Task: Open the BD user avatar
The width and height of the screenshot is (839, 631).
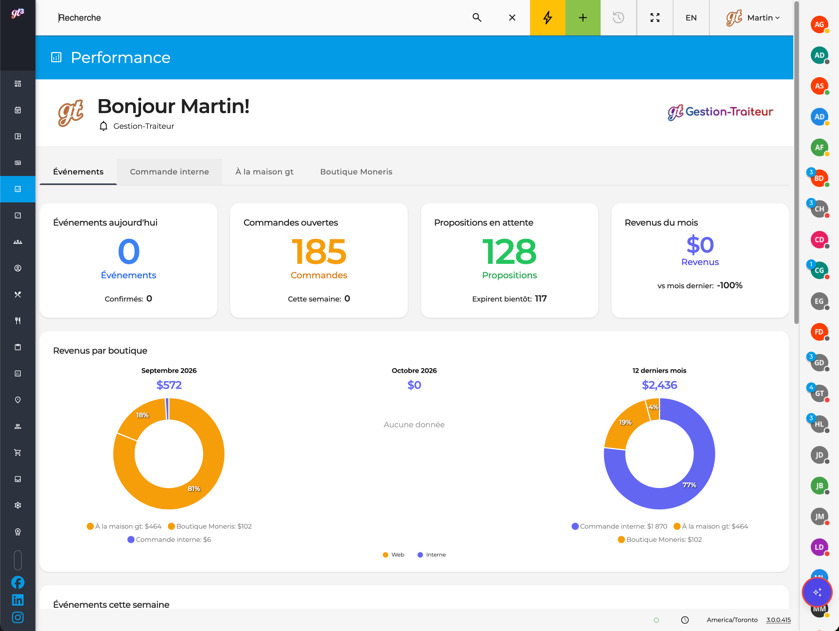Action: 819,178
